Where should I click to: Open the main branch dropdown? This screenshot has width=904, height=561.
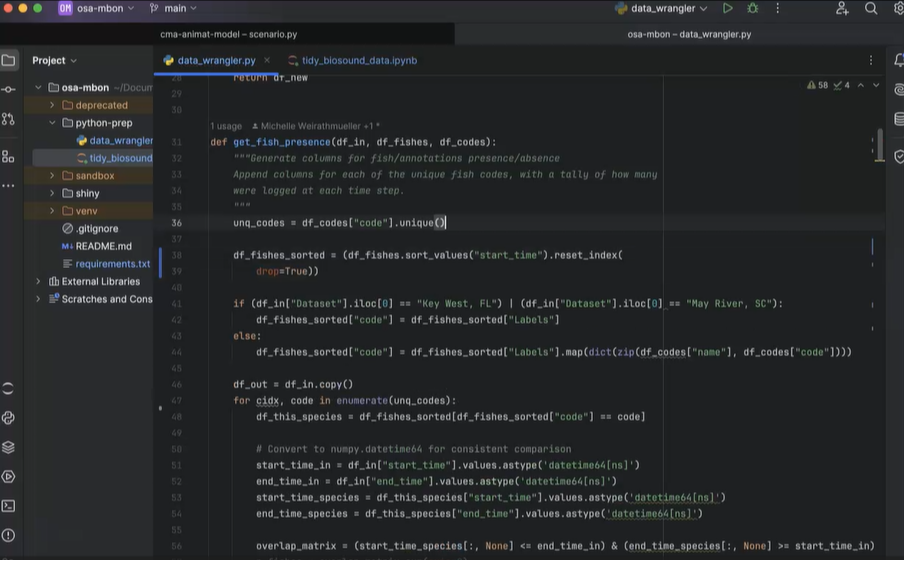pyautogui.click(x=174, y=8)
